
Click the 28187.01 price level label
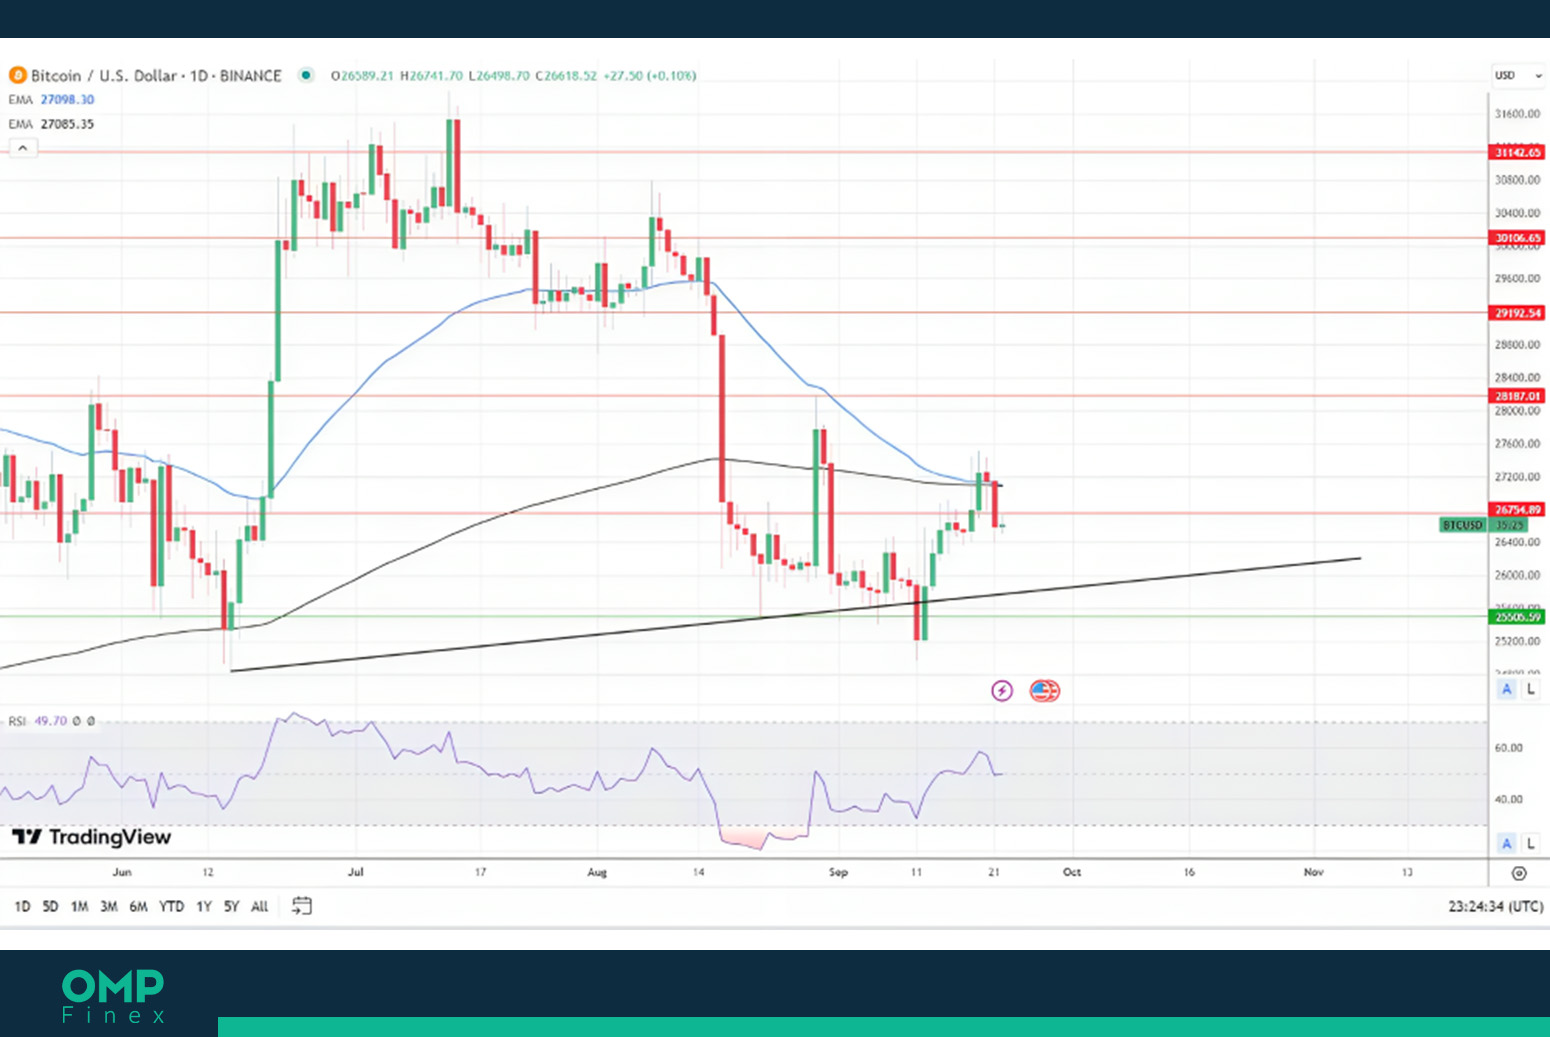click(1518, 396)
